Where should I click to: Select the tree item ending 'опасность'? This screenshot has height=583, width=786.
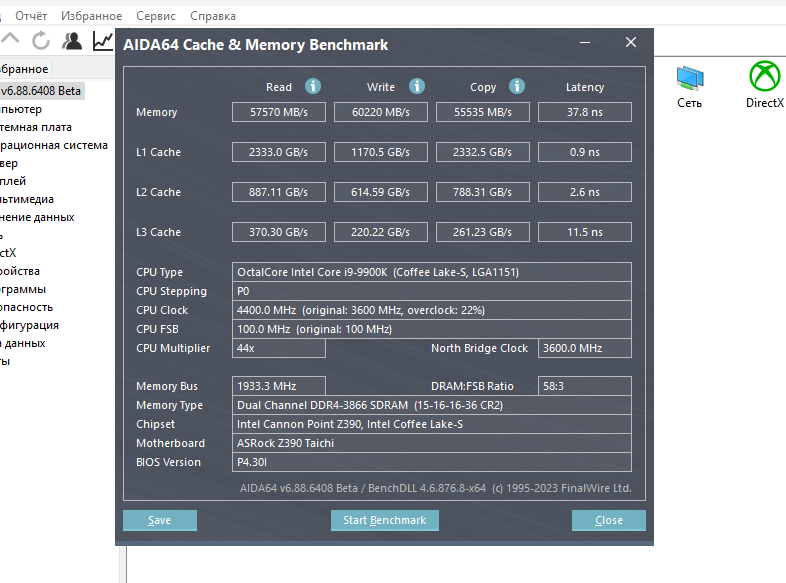tap(26, 307)
